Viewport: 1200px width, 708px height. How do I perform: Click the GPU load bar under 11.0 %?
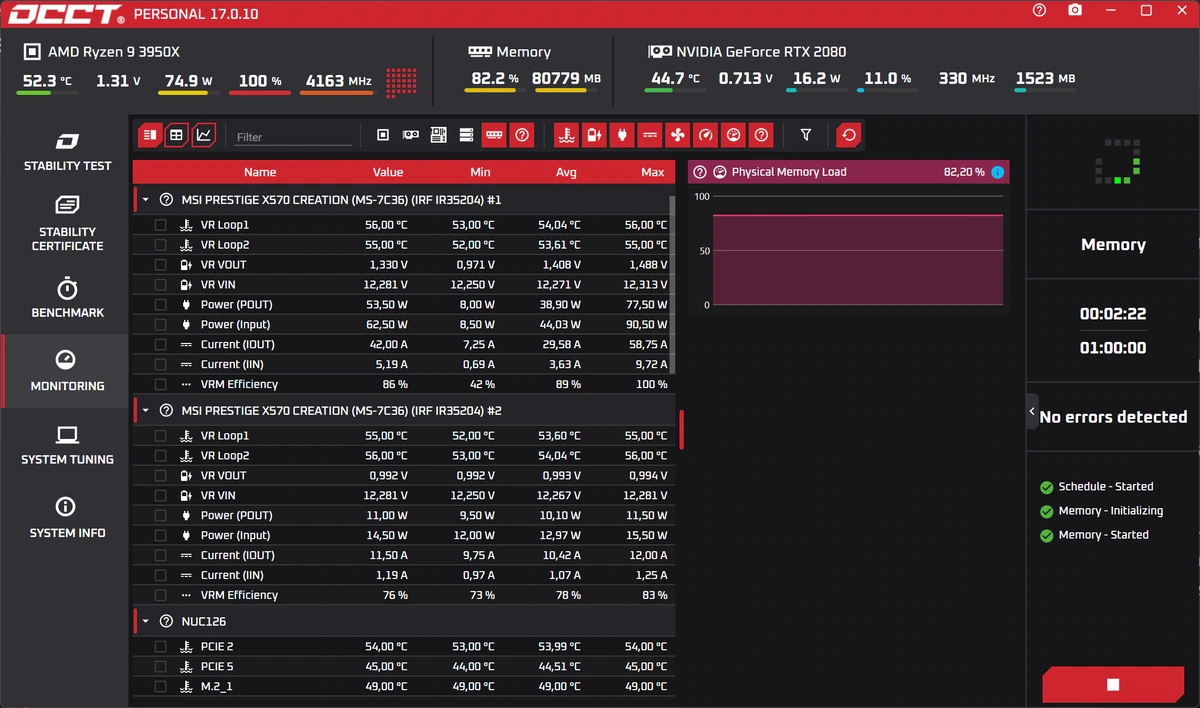click(x=887, y=91)
